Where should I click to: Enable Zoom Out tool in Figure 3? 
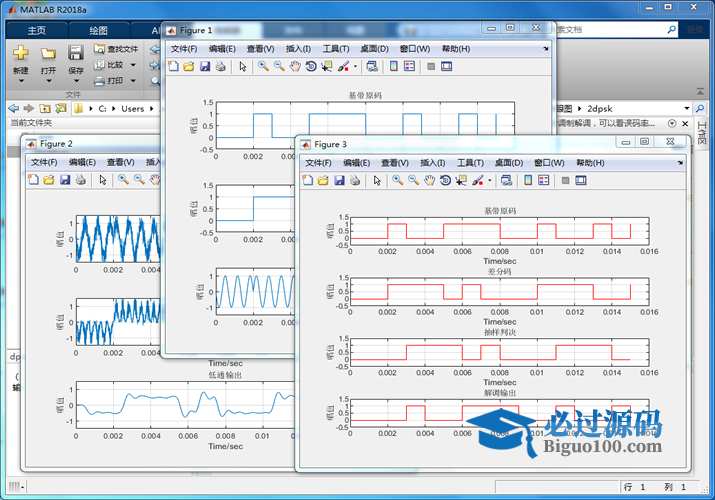point(414,180)
